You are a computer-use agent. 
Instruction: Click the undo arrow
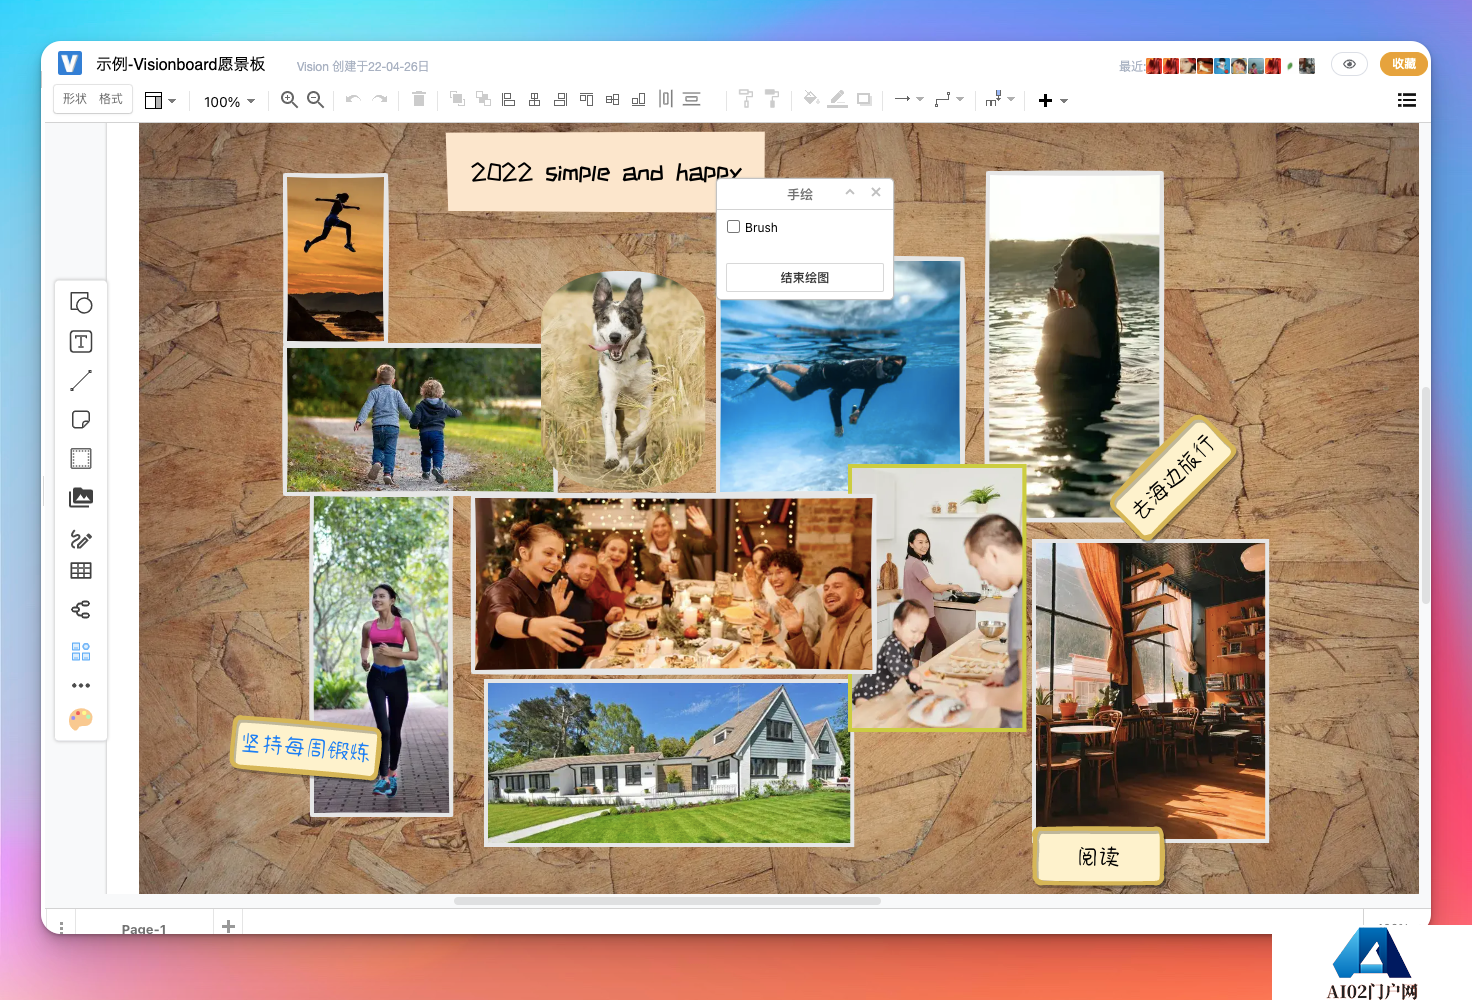[353, 99]
